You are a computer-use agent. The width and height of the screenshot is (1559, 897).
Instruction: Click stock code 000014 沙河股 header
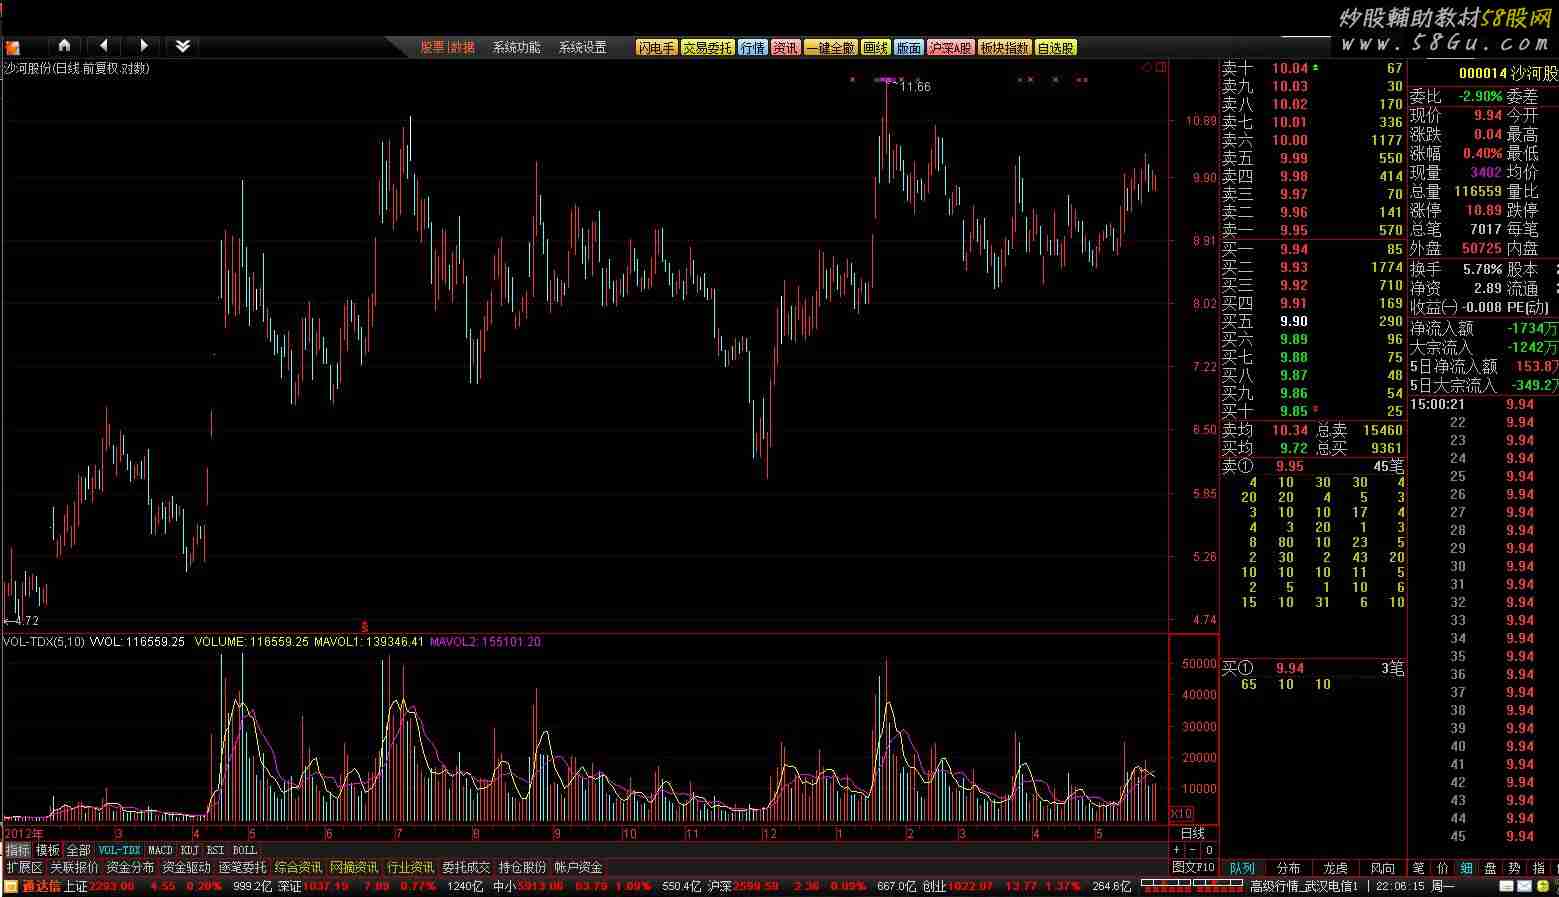[1507, 73]
